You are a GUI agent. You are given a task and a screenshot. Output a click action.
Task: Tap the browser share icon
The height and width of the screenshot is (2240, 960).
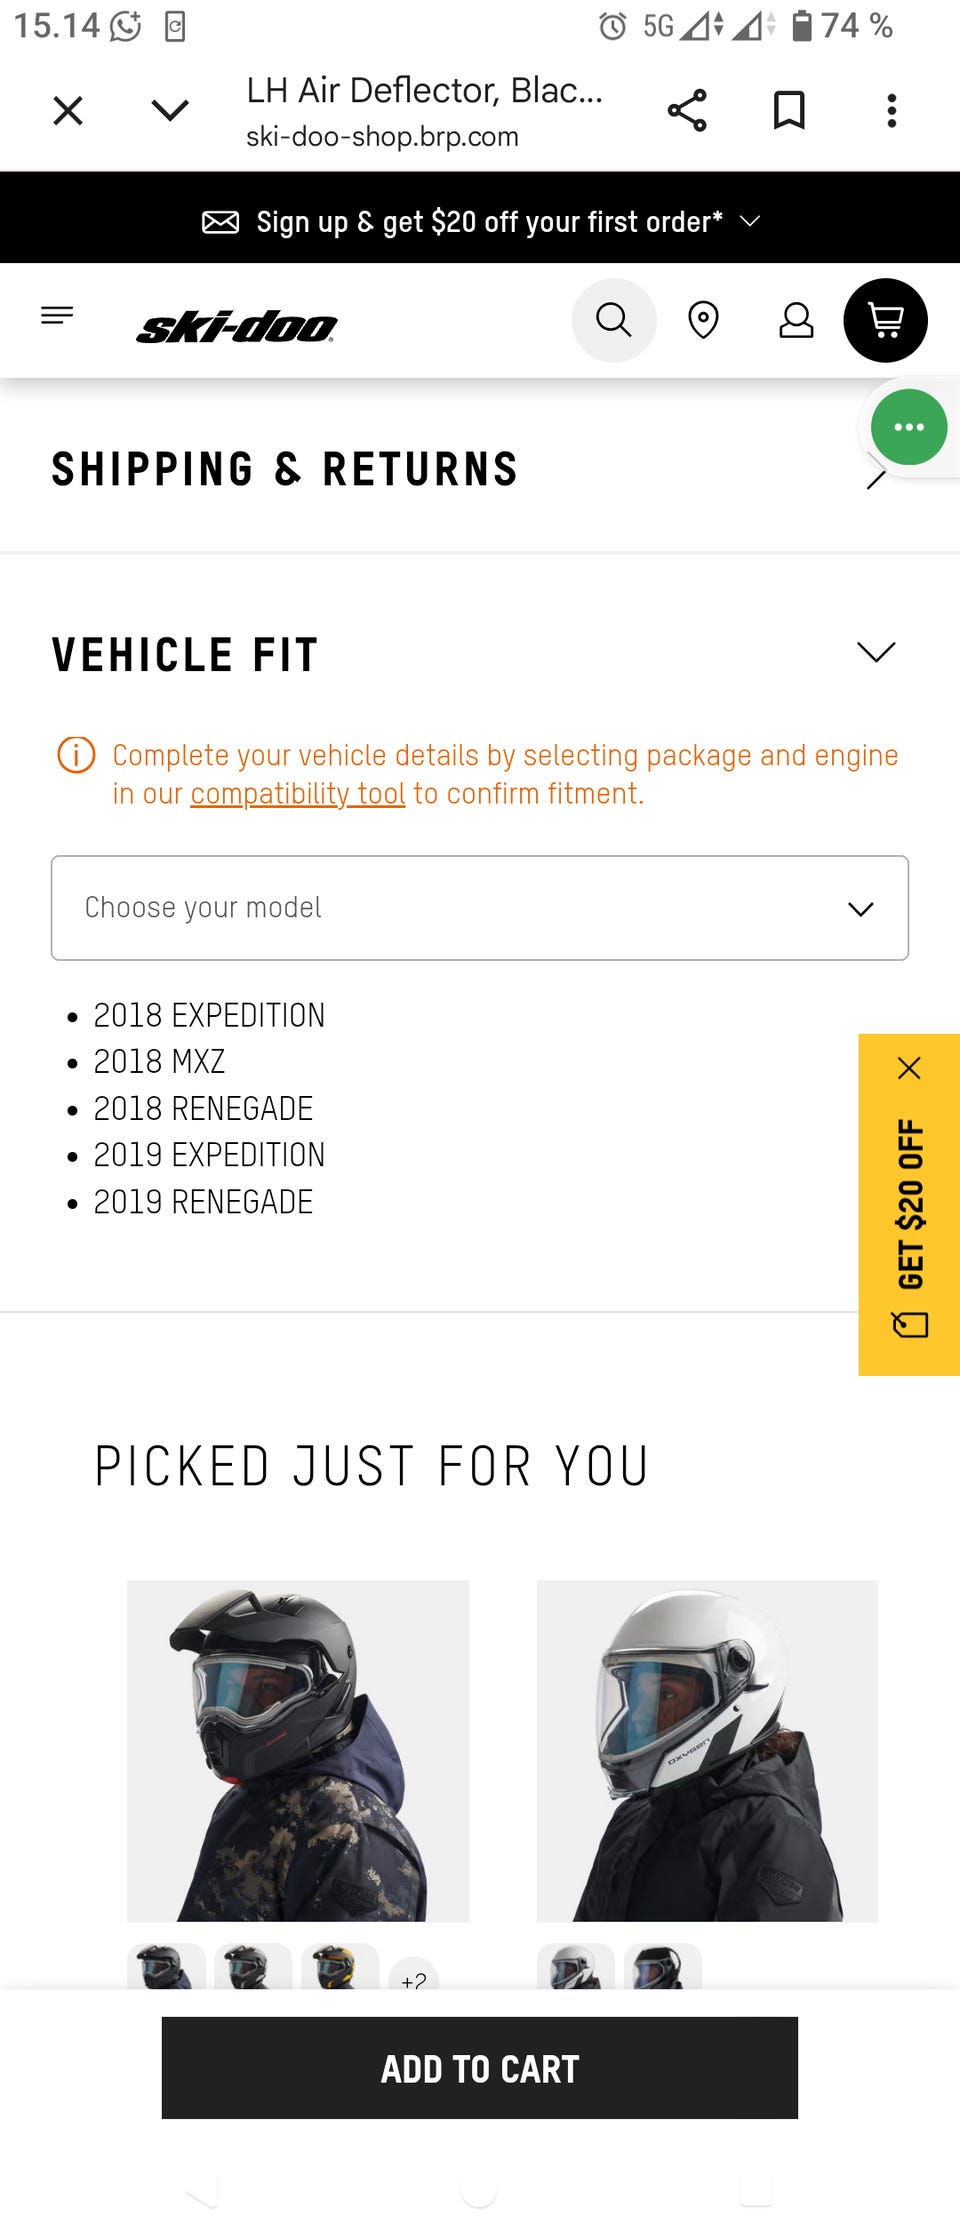coord(687,110)
